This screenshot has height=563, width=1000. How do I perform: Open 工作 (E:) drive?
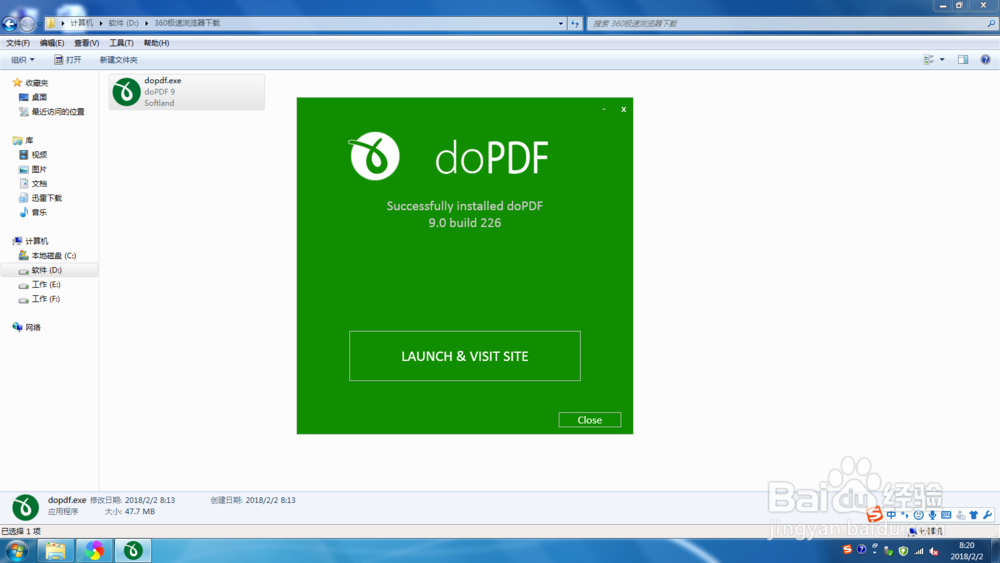[46, 284]
